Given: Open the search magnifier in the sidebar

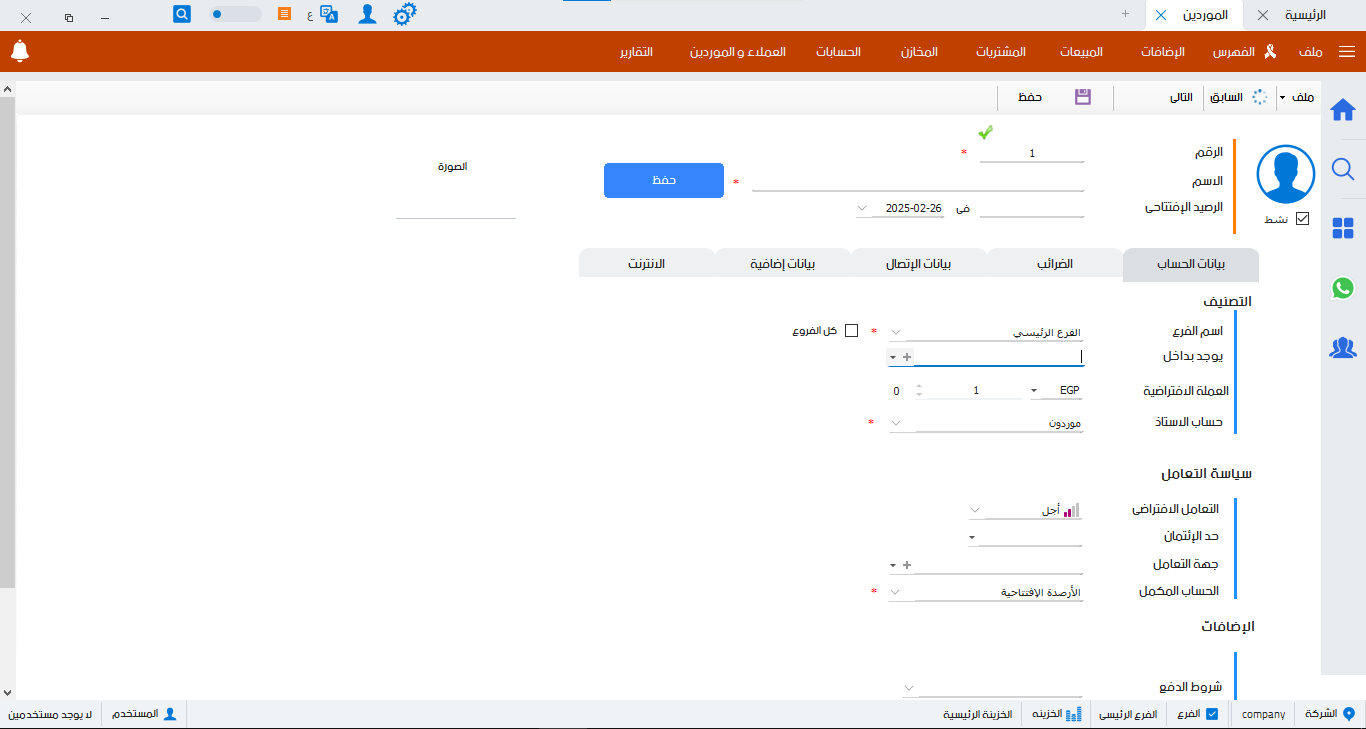Looking at the screenshot, I should [1343, 169].
